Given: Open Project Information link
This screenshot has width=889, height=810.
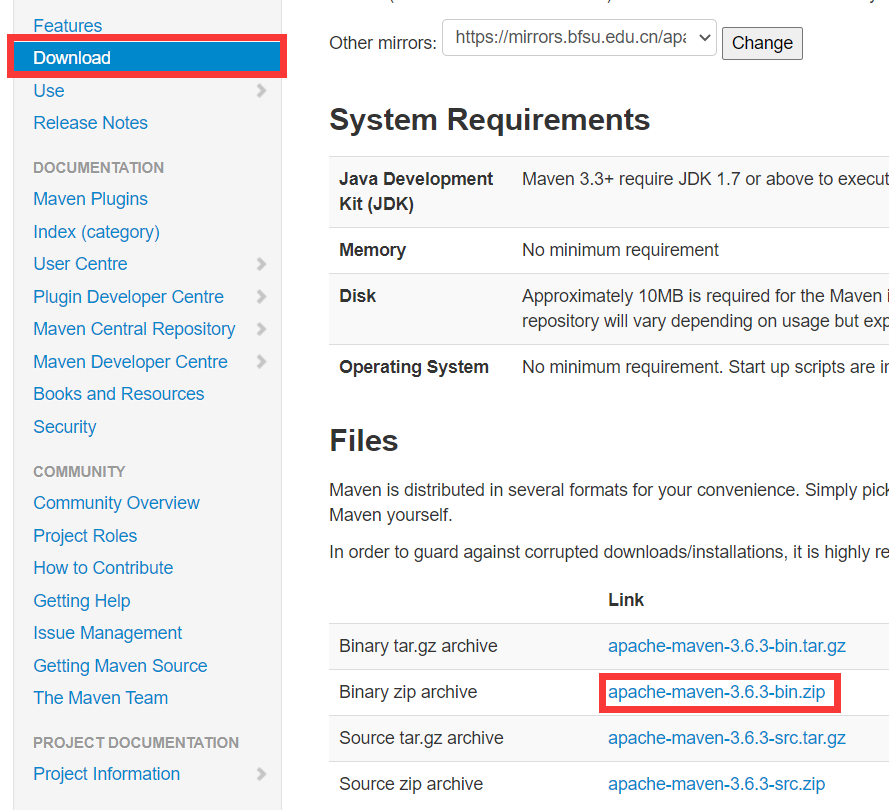Looking at the screenshot, I should click(x=107, y=774).
